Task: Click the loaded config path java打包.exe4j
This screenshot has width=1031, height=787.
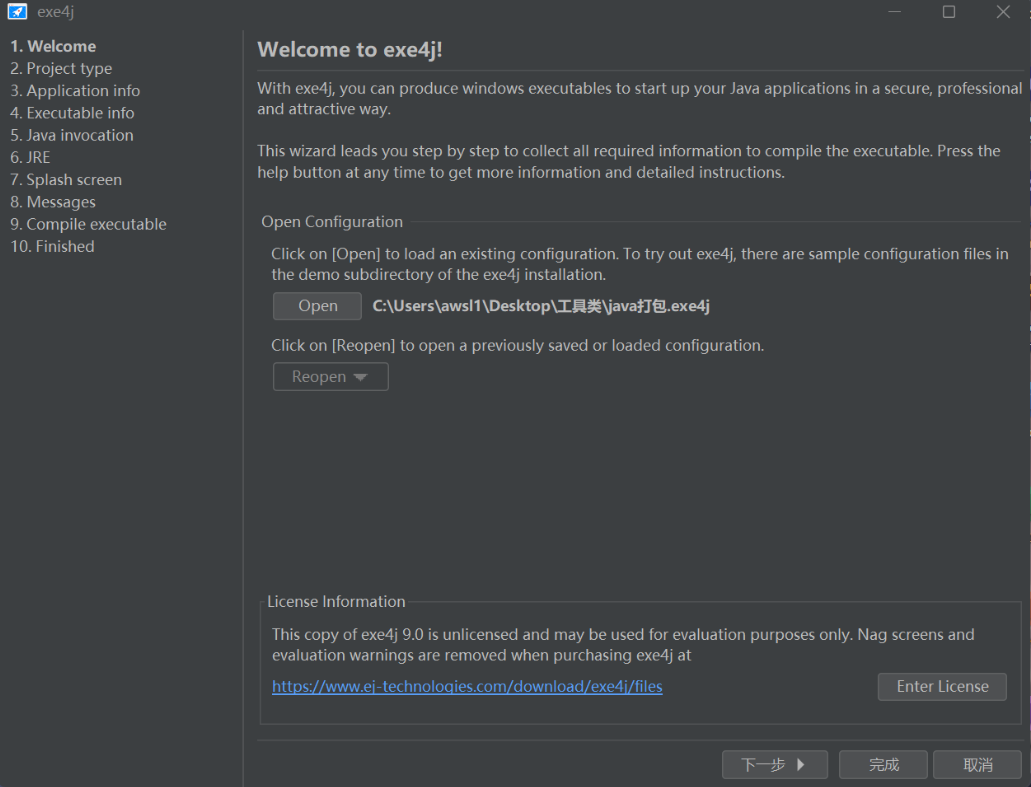Action: coord(541,306)
